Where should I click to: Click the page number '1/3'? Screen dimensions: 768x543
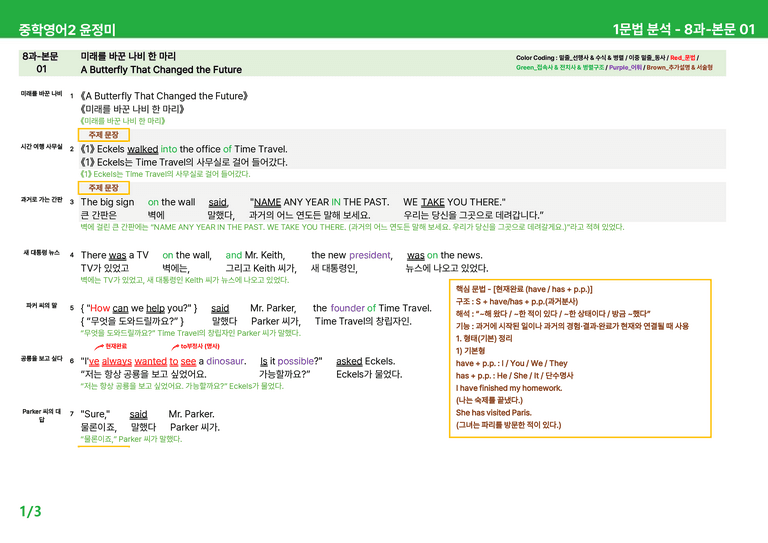(30, 512)
